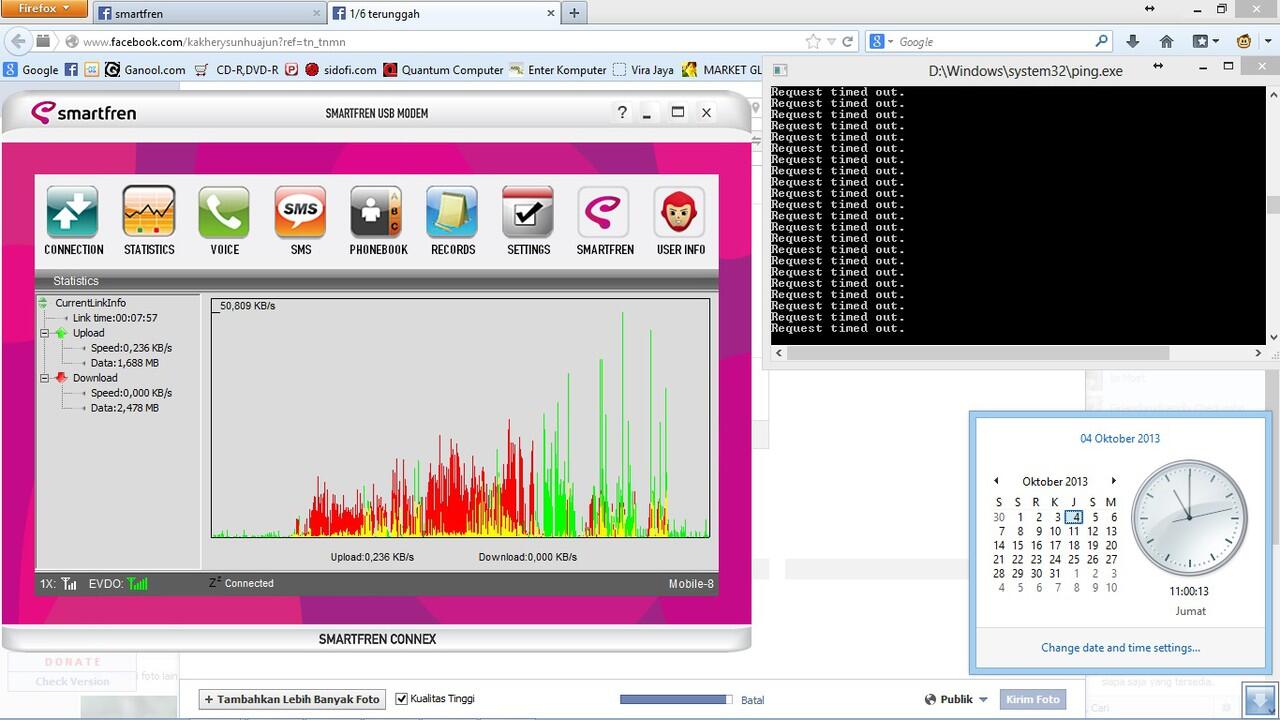Click the ping.exe window title icon
Screen dimensions: 1280x720
(780, 70)
